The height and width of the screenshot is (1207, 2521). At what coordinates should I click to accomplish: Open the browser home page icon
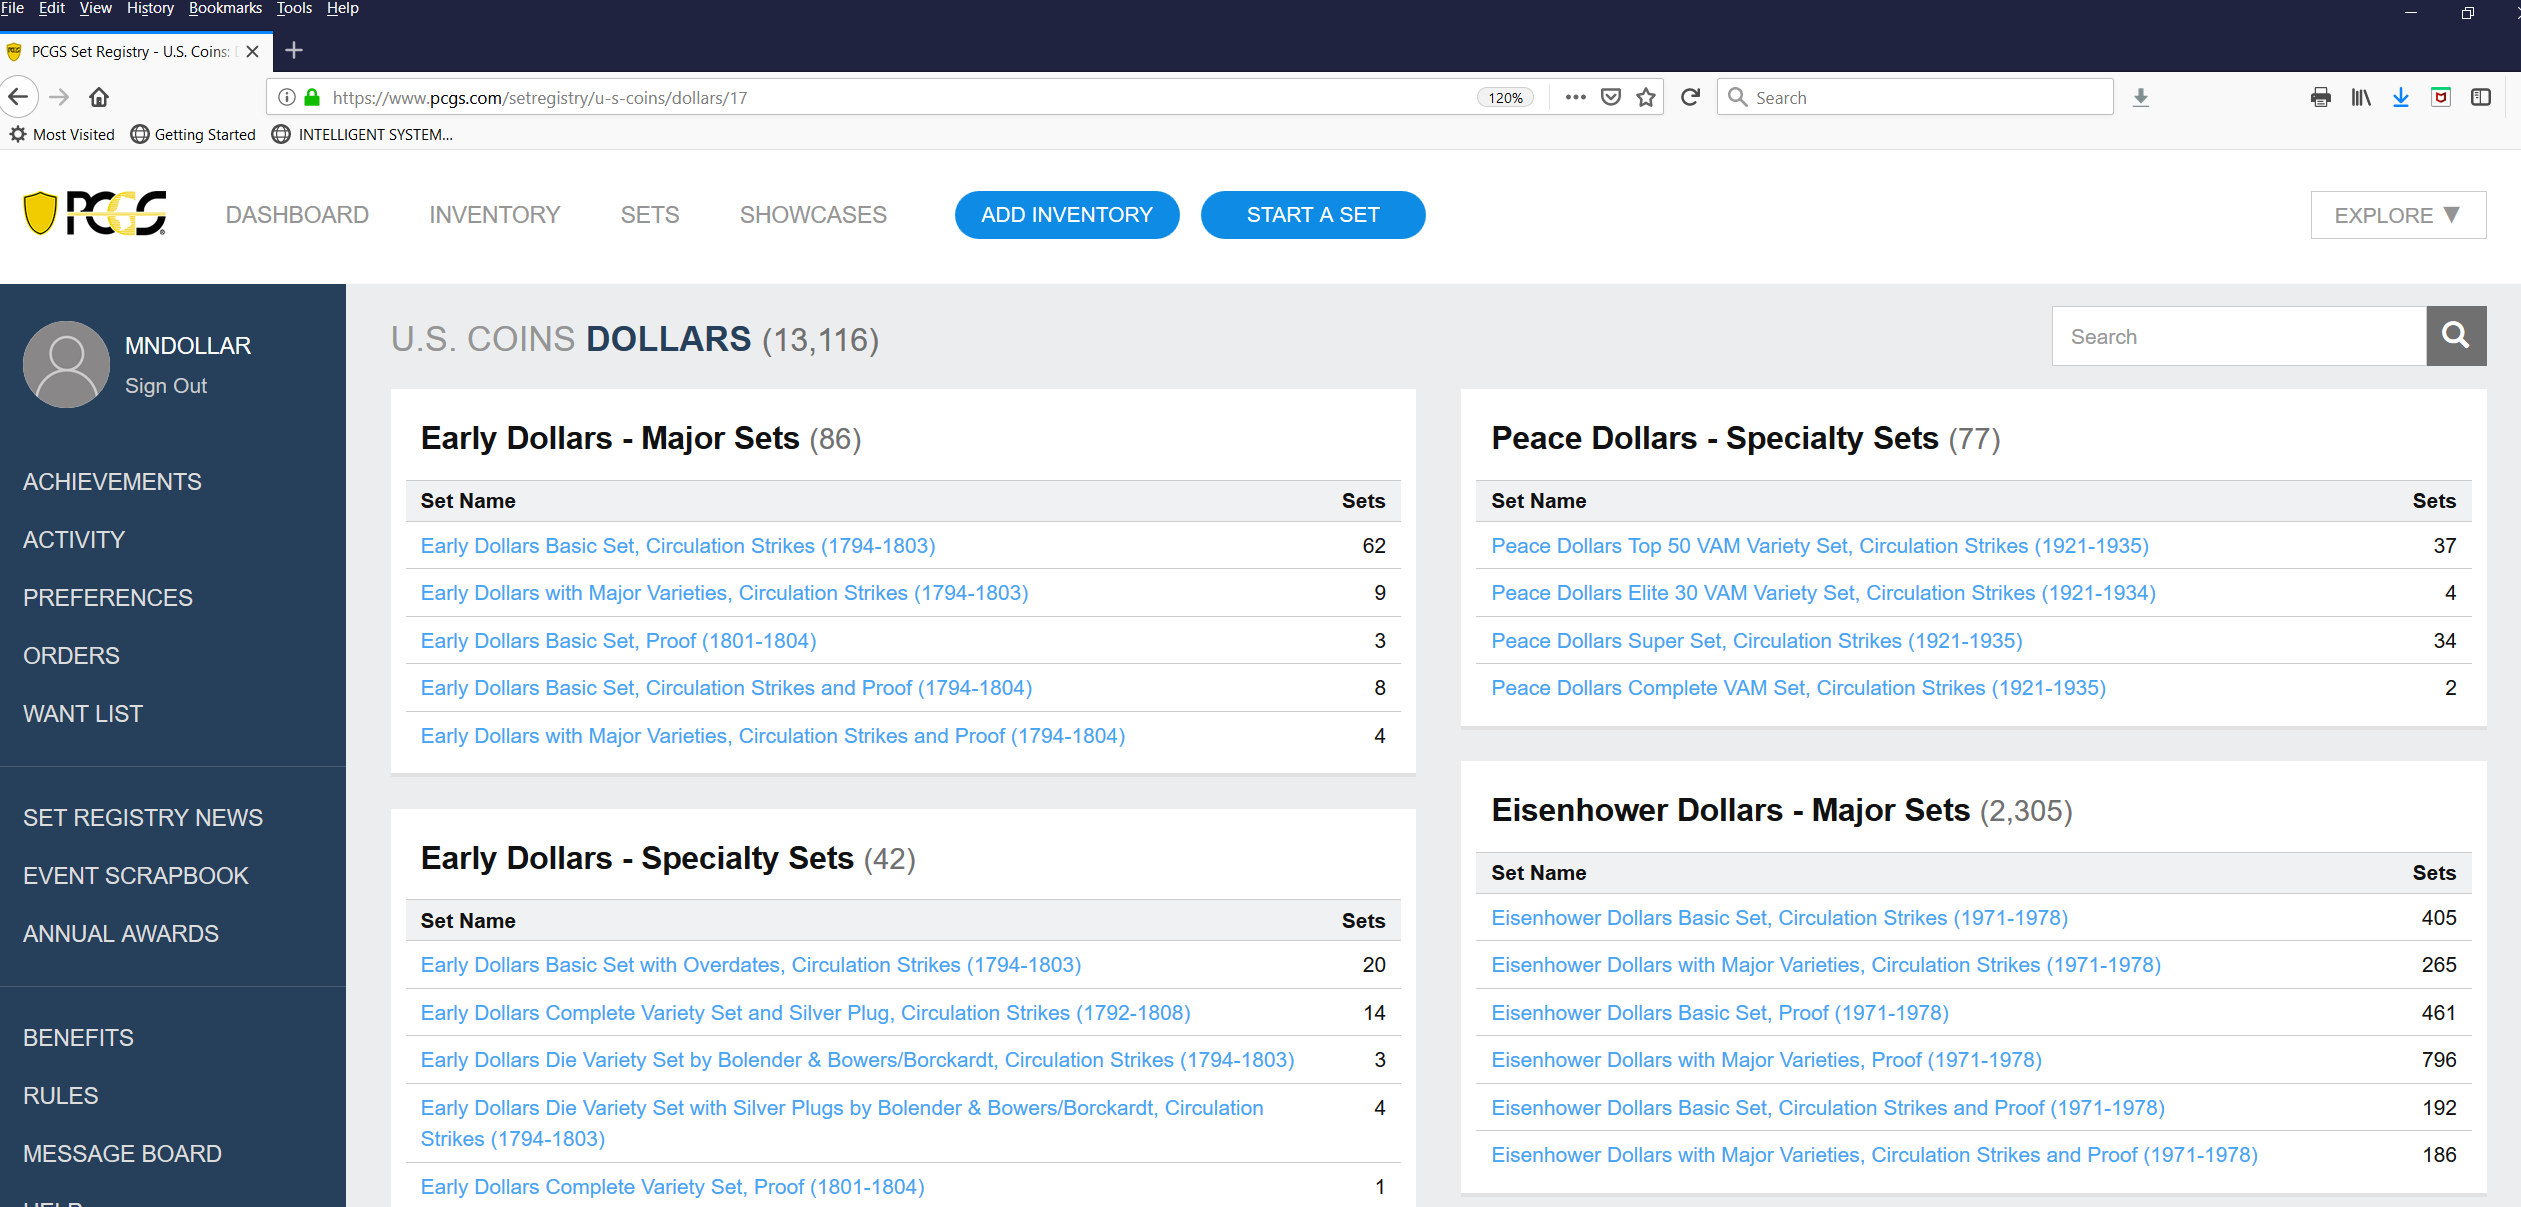click(x=99, y=97)
